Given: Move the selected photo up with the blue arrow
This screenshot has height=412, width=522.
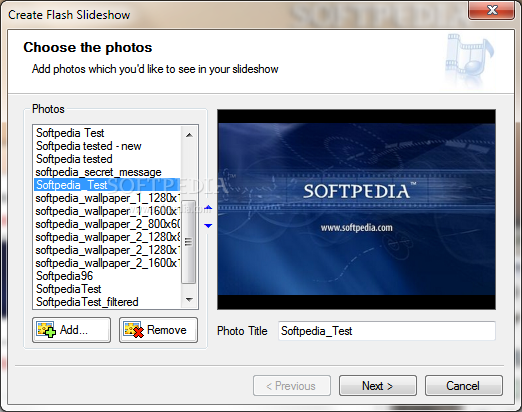Looking at the screenshot, I should pos(208,208).
